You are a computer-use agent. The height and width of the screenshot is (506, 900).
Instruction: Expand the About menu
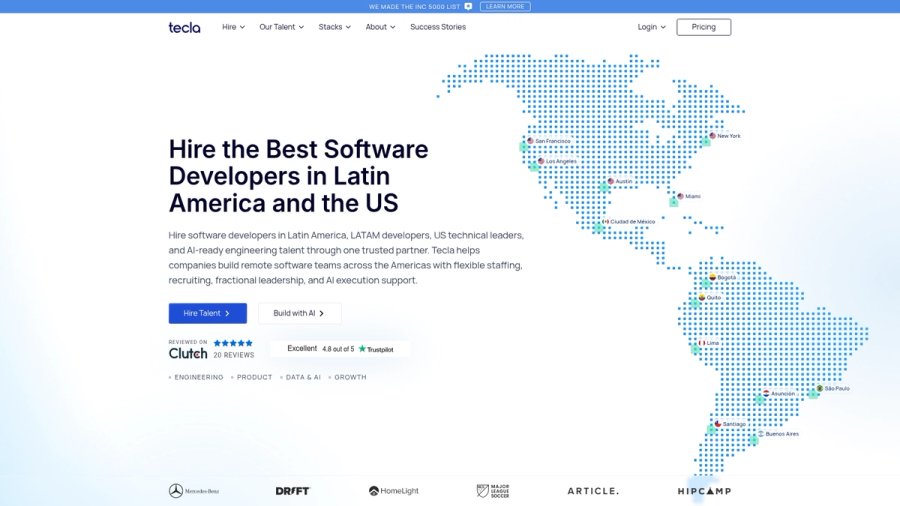381,27
